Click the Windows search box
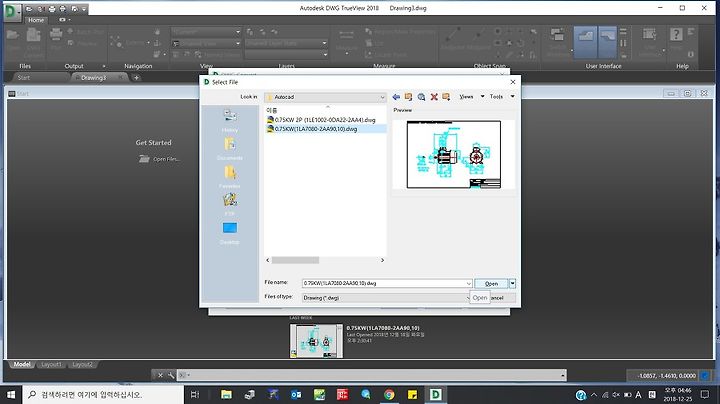The height and width of the screenshot is (404, 720). [x=103, y=394]
